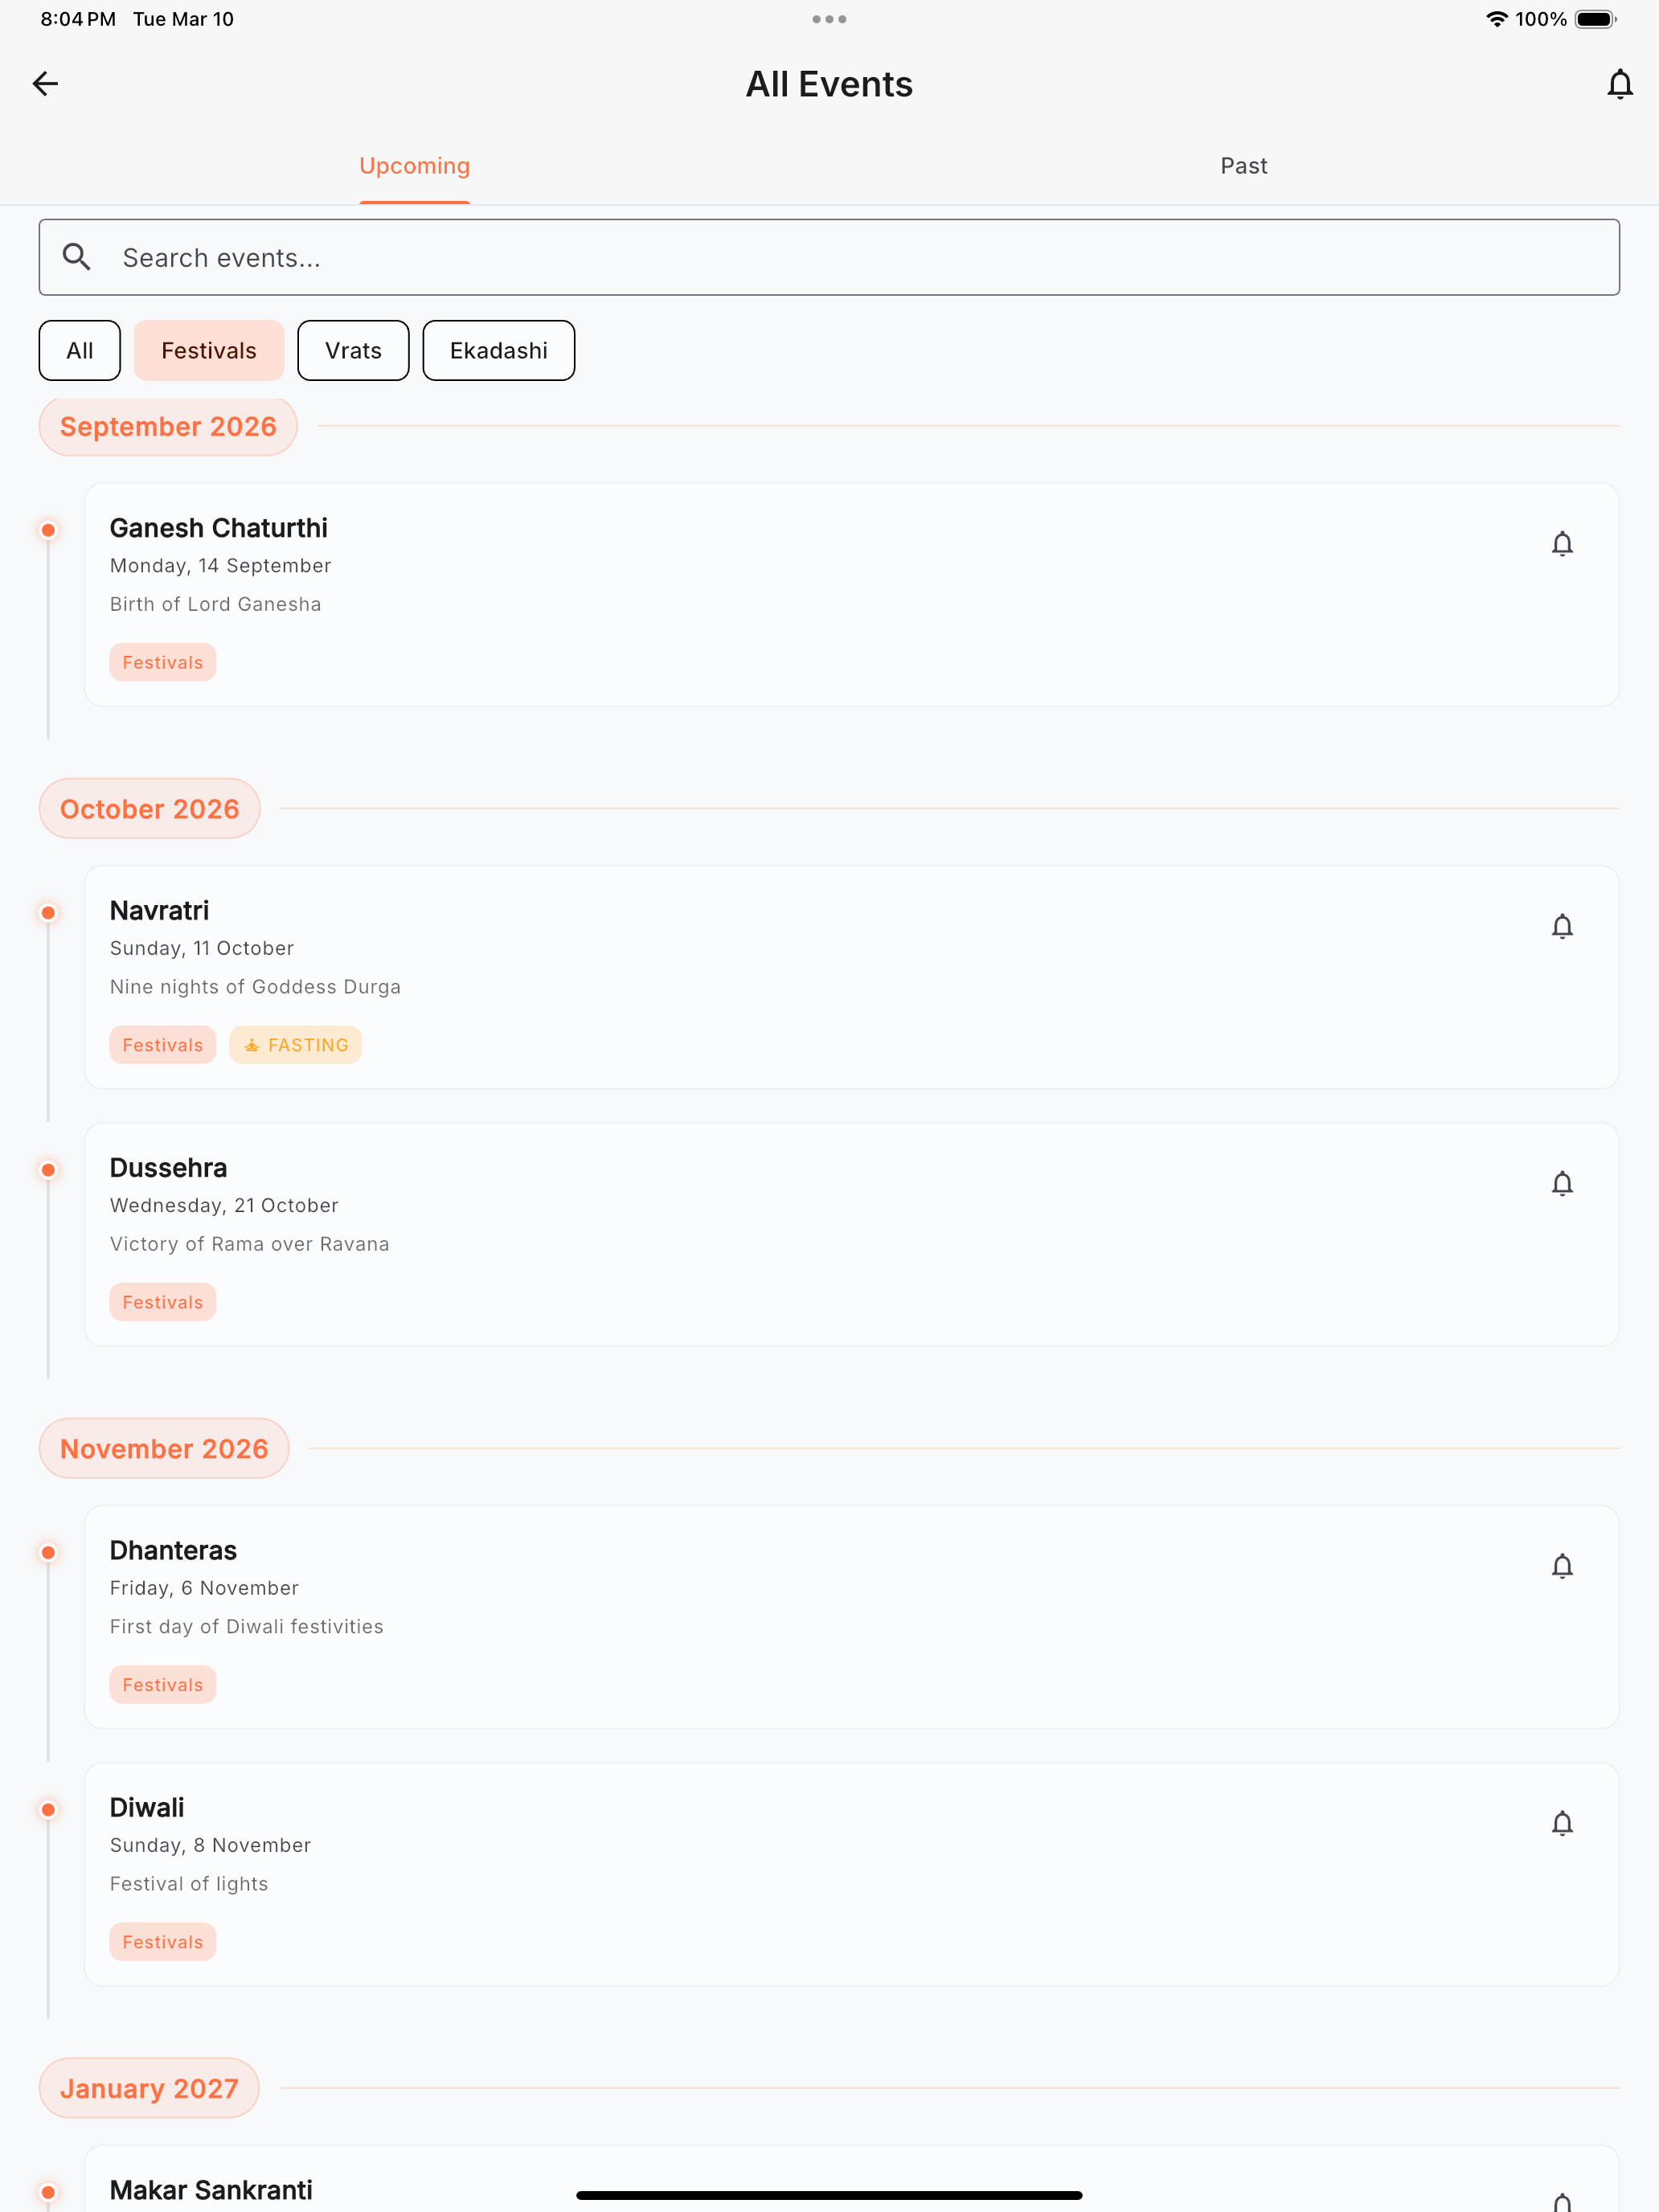Image resolution: width=1659 pixels, height=2212 pixels.
Task: Select the All filter chip
Action: click(80, 350)
